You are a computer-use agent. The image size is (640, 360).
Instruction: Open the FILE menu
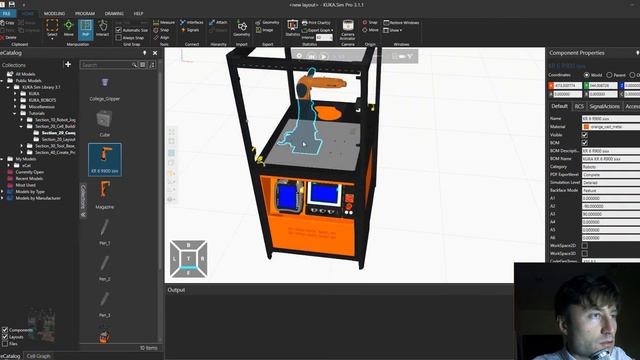coord(7,13)
